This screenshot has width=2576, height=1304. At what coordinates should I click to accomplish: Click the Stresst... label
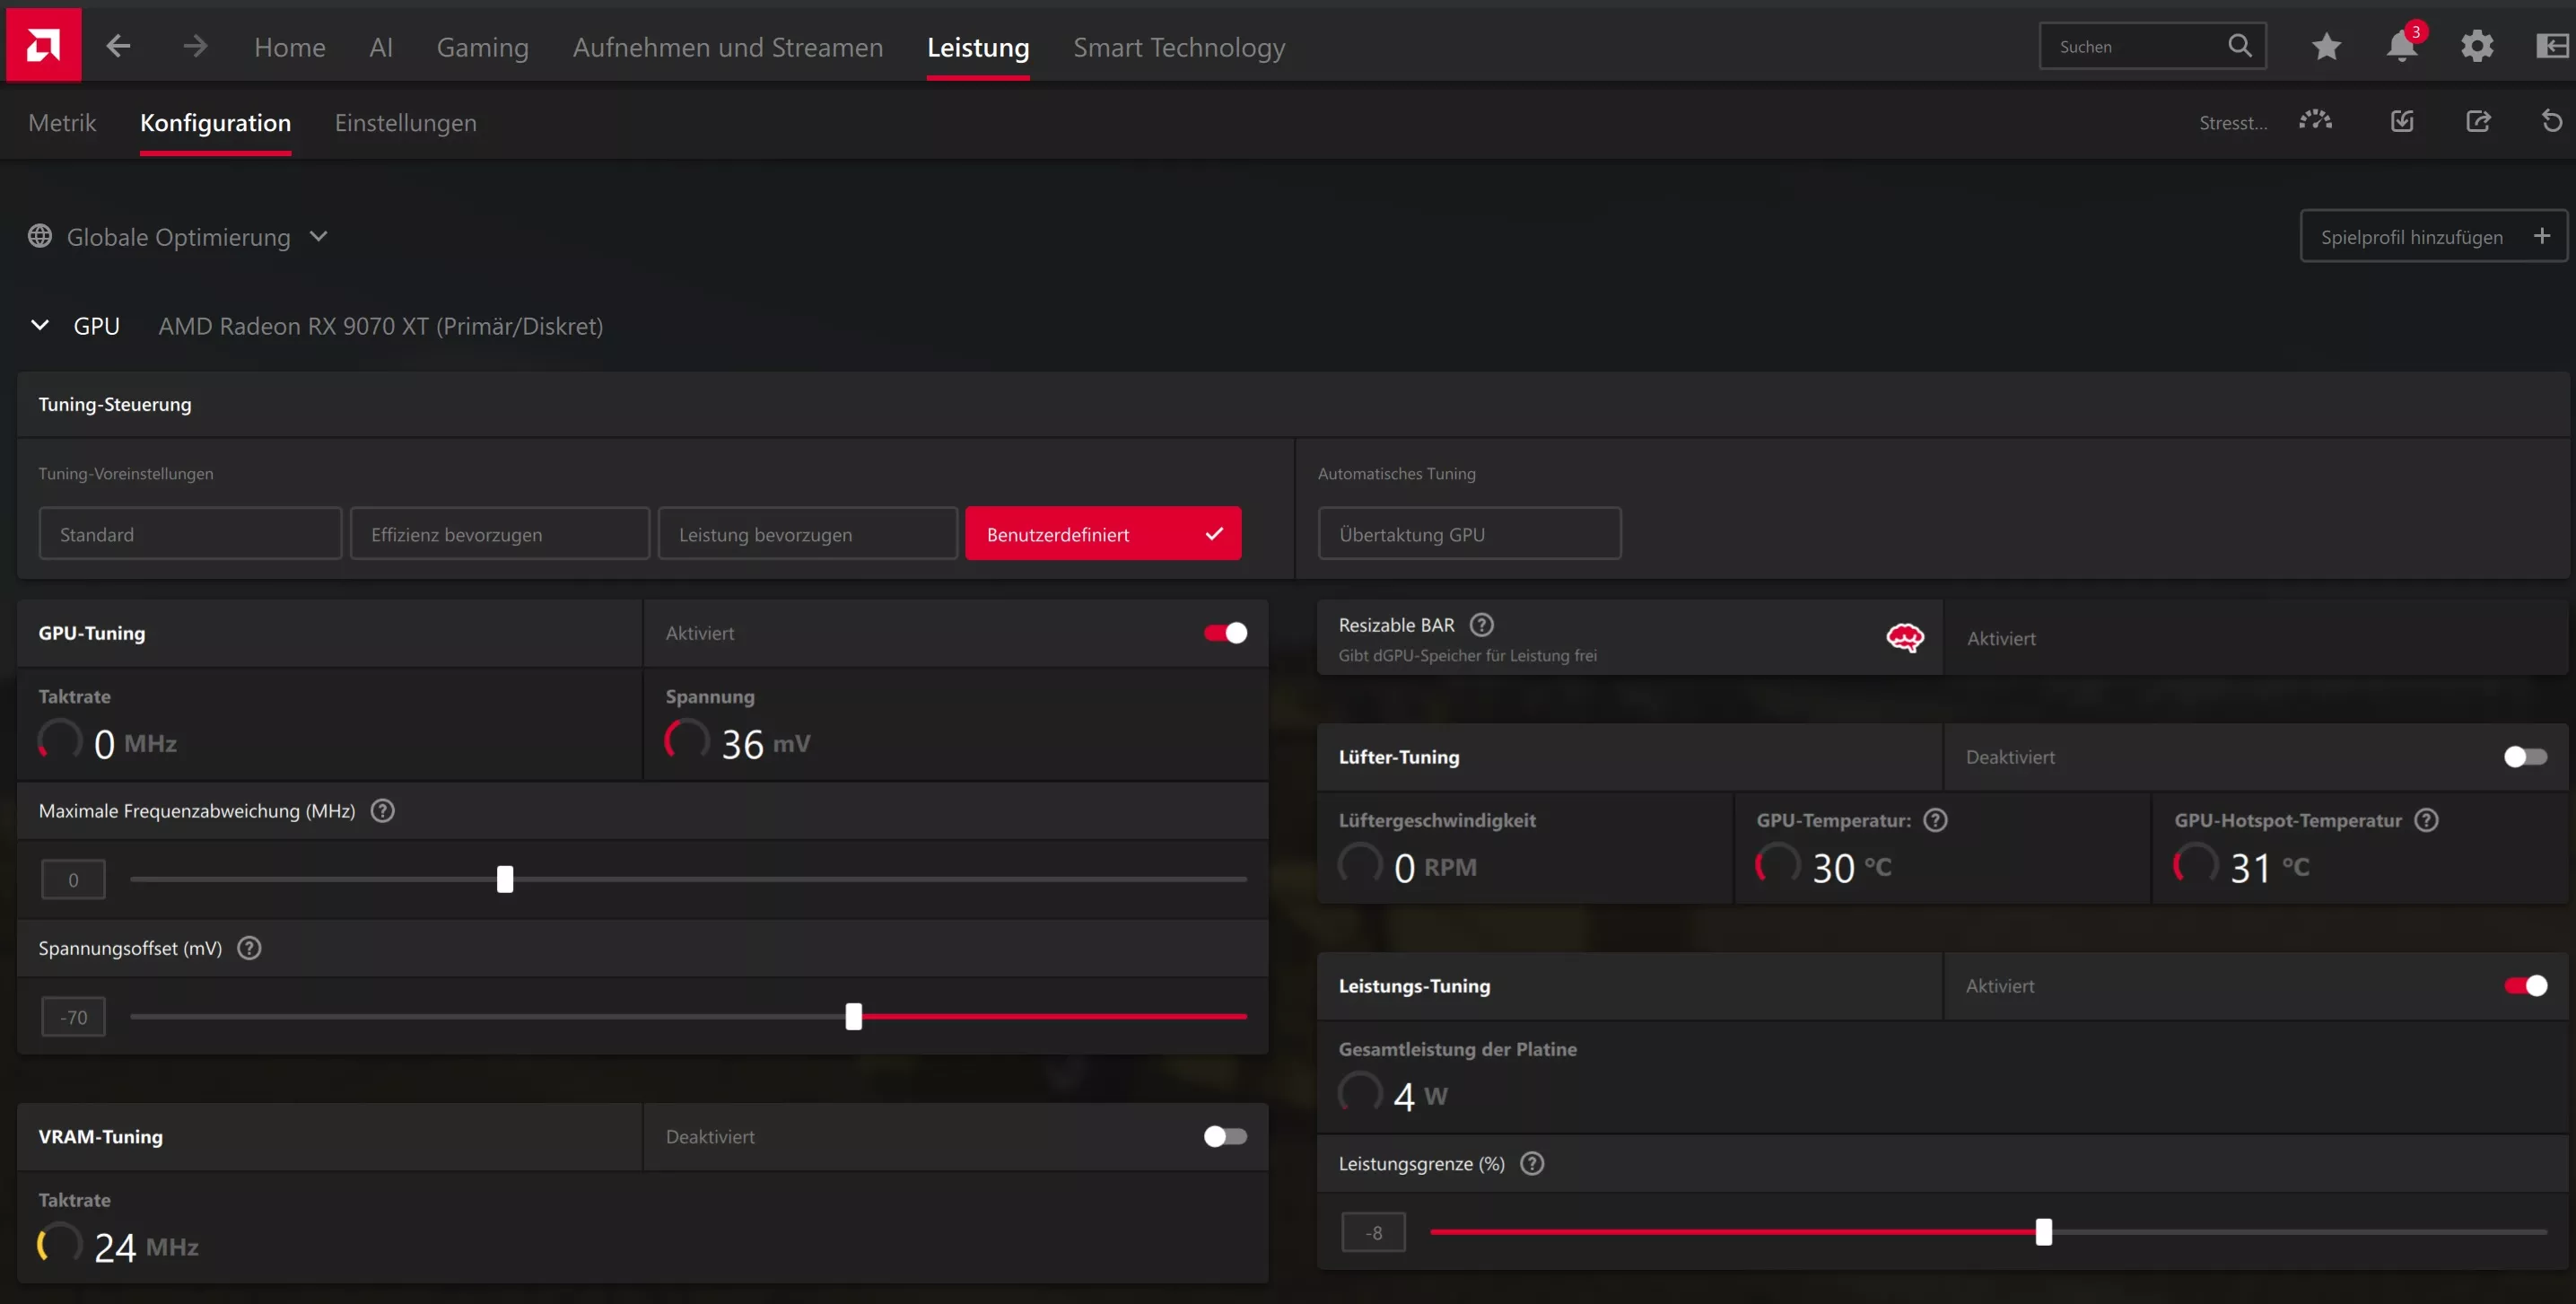point(2233,122)
